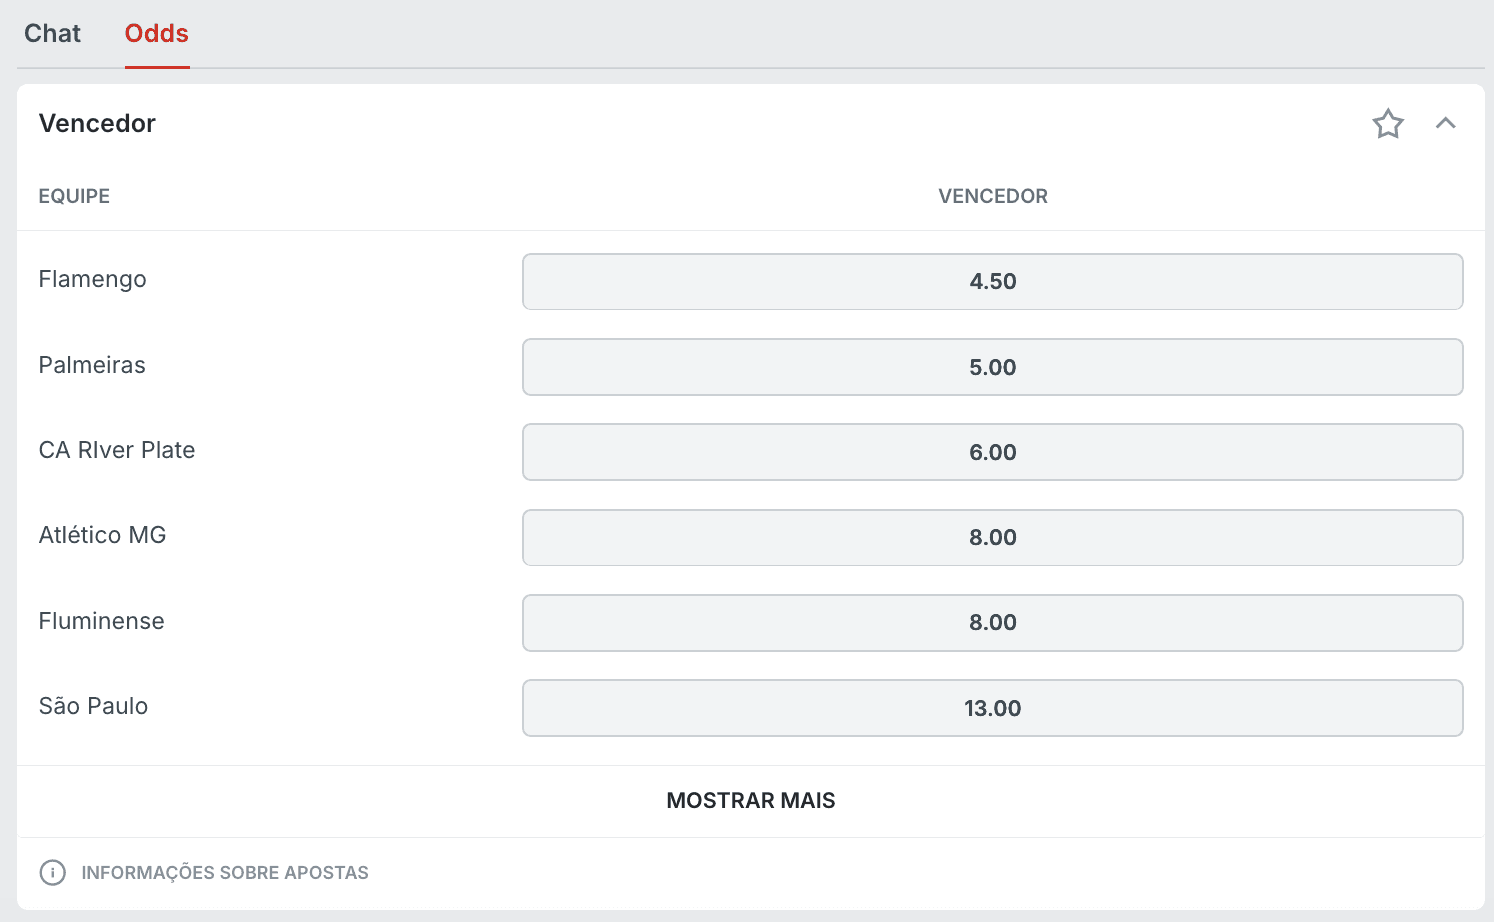The width and height of the screenshot is (1494, 922).
Task: Select the Atlético MG 8.00 odds button
Action: click(x=992, y=538)
